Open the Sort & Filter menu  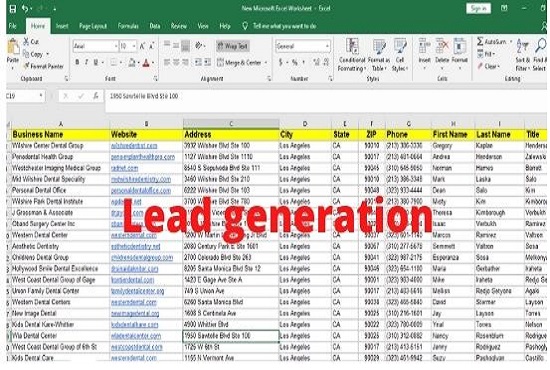(x=522, y=55)
